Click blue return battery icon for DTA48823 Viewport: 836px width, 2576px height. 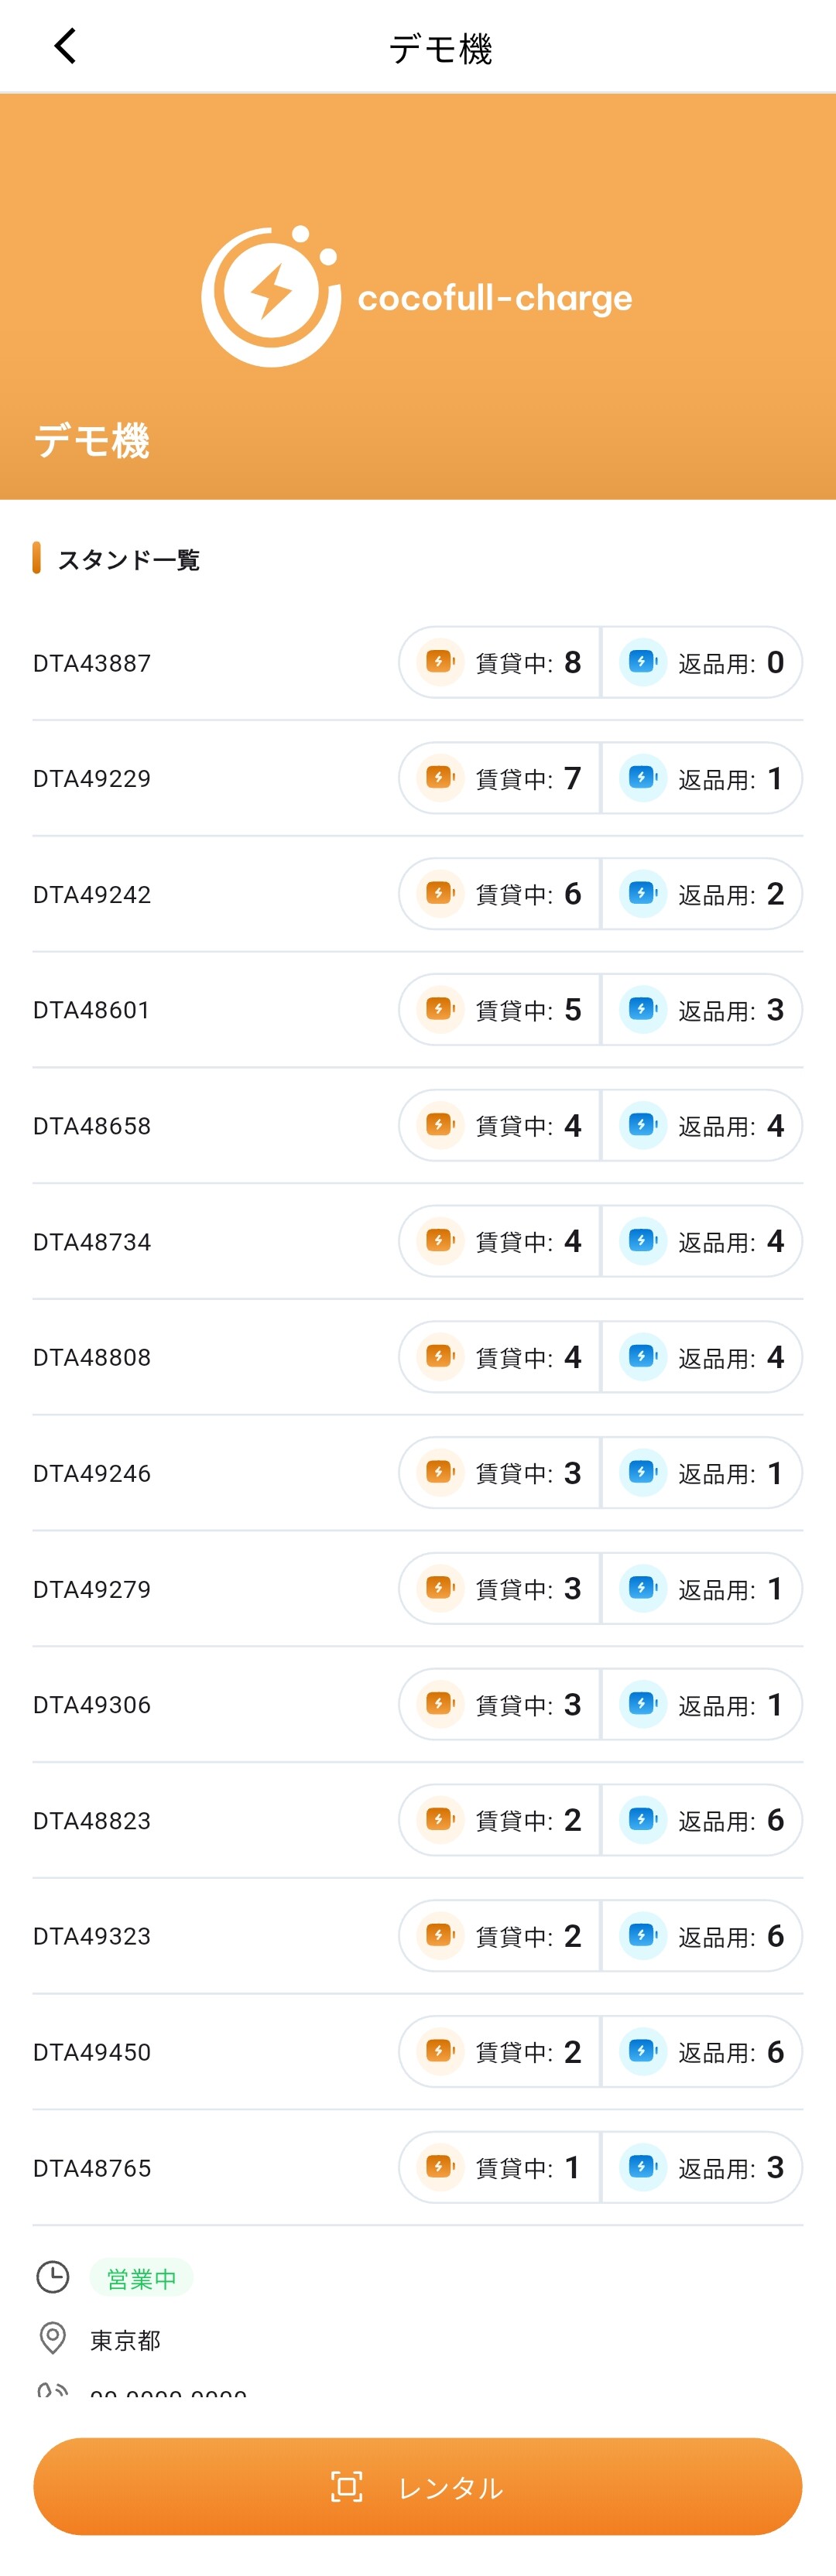[643, 1820]
